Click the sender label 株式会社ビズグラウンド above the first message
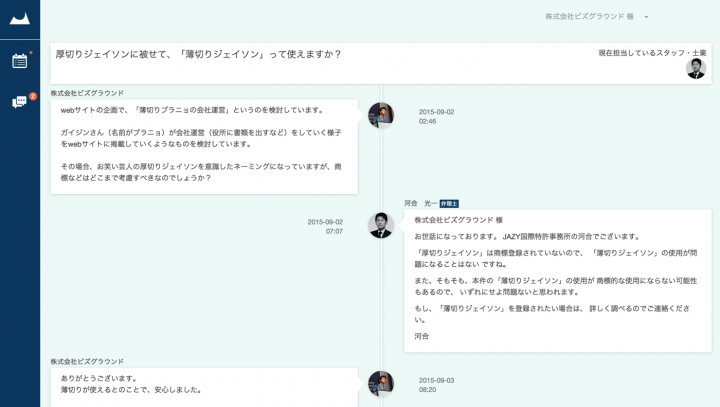 87,93
